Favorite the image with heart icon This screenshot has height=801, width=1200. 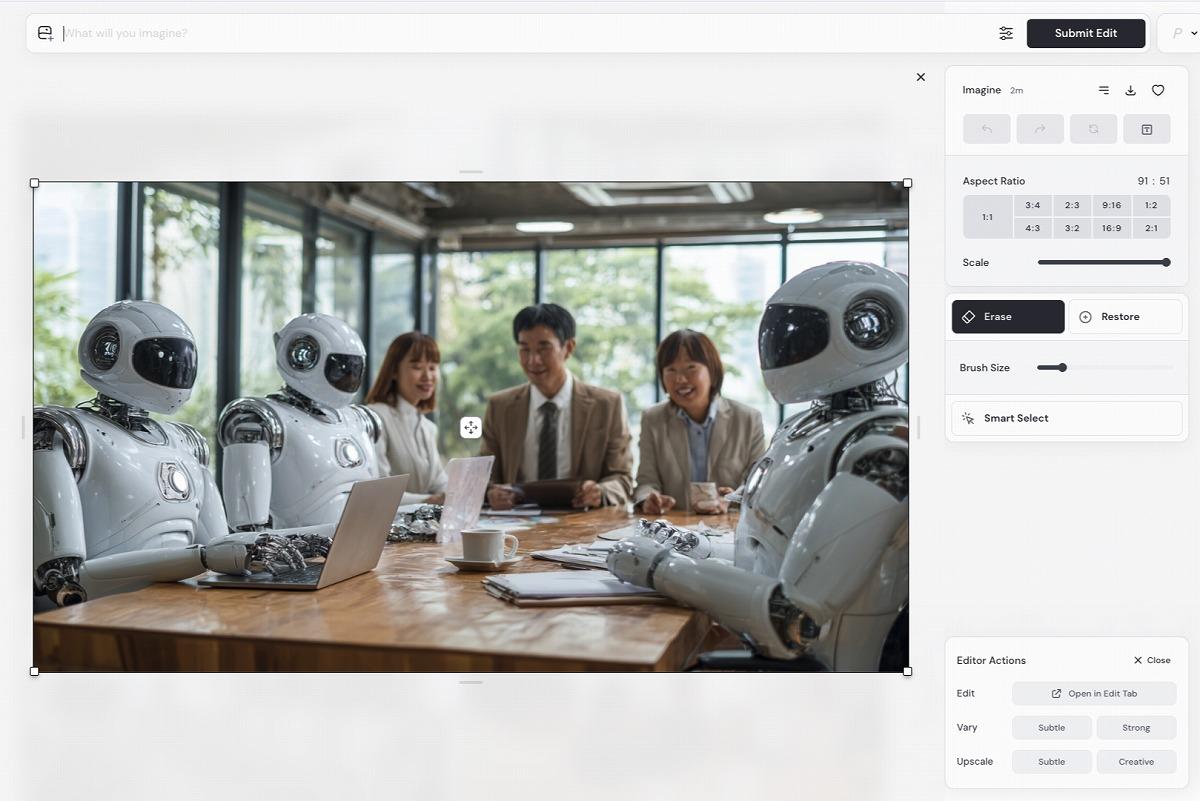coord(1157,90)
